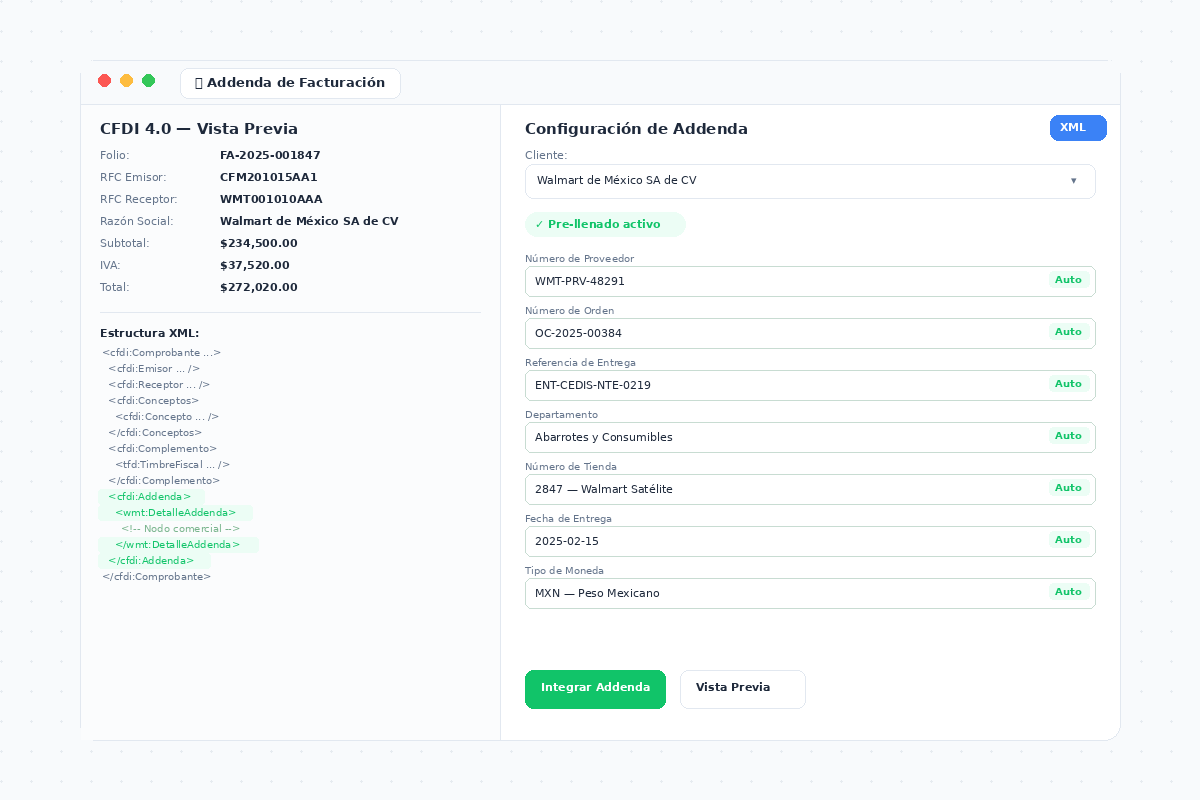Open the Cliente dropdown Walmart de México

[810, 181]
